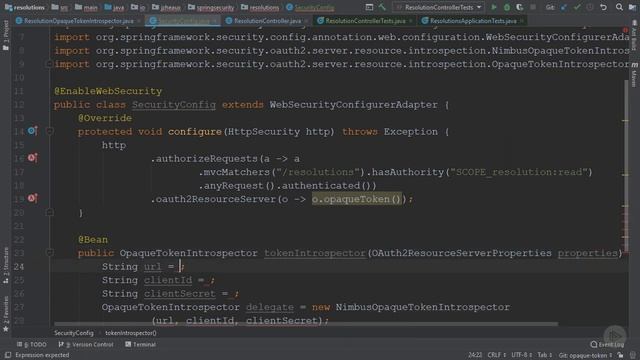Open Tab indent settings selector

545,355
